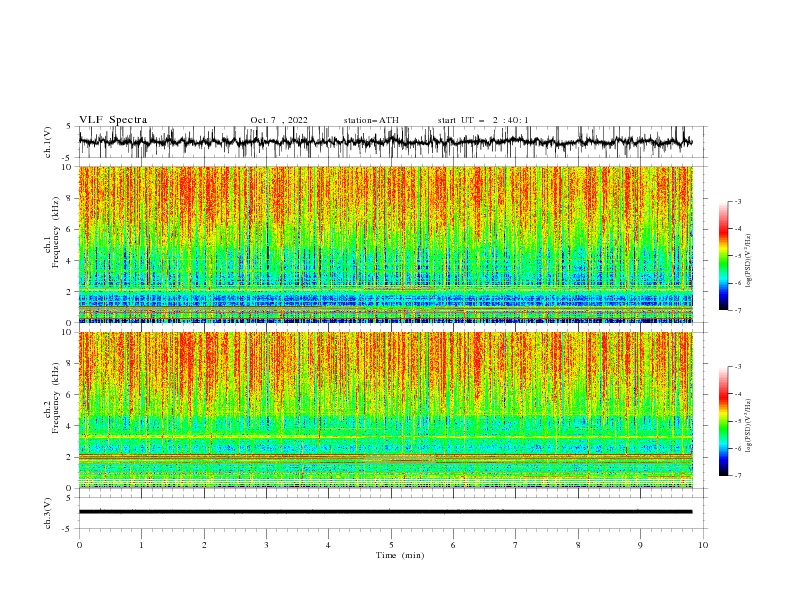
Task: Click the "5" tick on the time axis
Action: pyautogui.click(x=391, y=545)
